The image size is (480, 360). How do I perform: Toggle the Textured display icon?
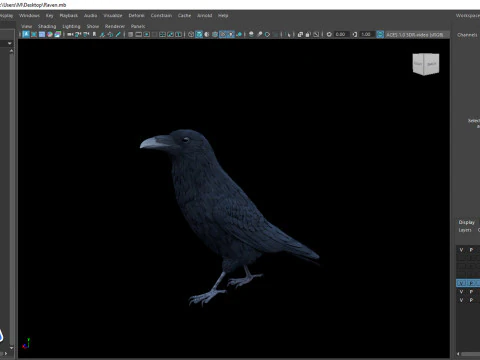click(223, 34)
